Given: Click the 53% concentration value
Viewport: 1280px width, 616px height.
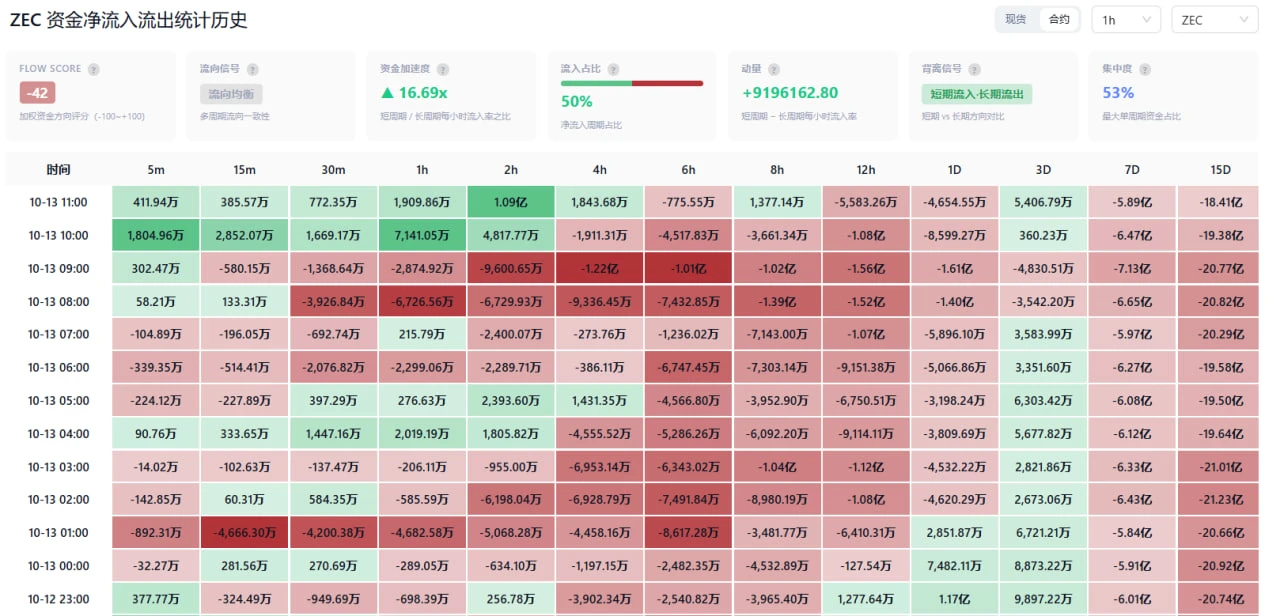Looking at the screenshot, I should pos(1118,93).
